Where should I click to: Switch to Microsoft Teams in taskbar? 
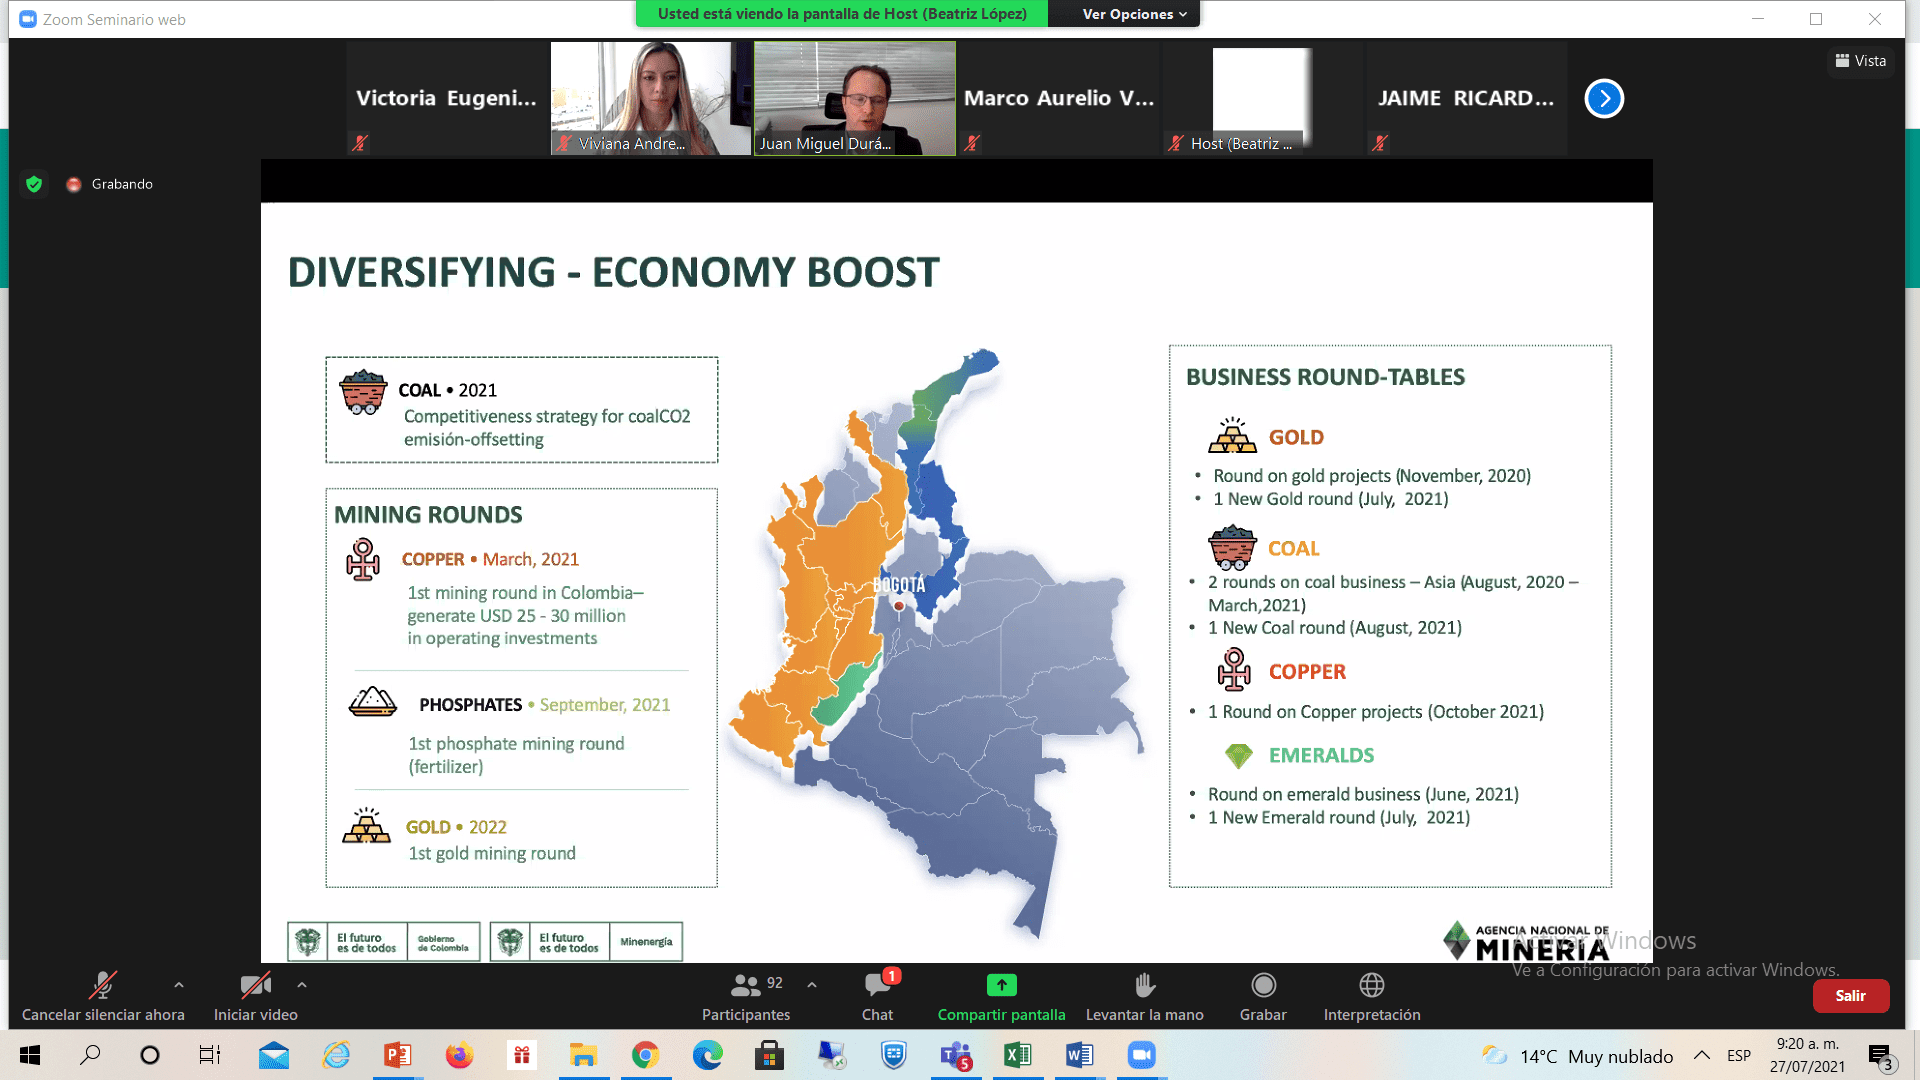[x=955, y=1055]
